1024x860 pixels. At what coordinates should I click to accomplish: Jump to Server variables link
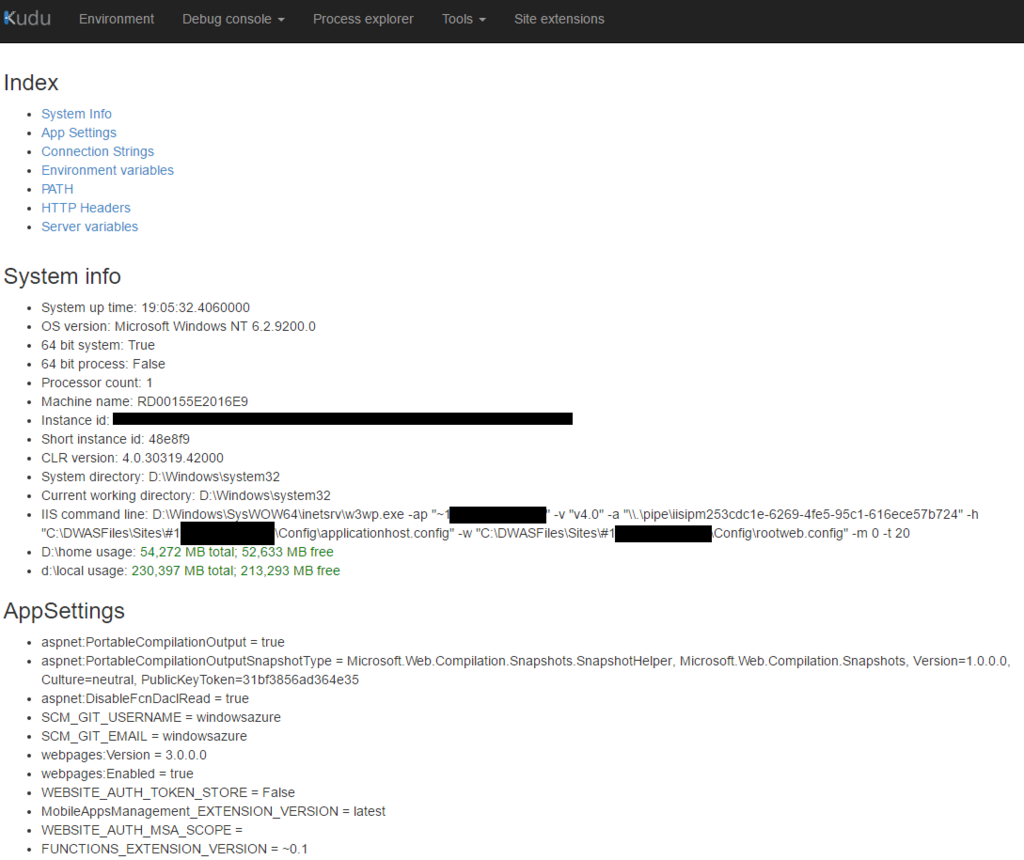click(x=90, y=227)
